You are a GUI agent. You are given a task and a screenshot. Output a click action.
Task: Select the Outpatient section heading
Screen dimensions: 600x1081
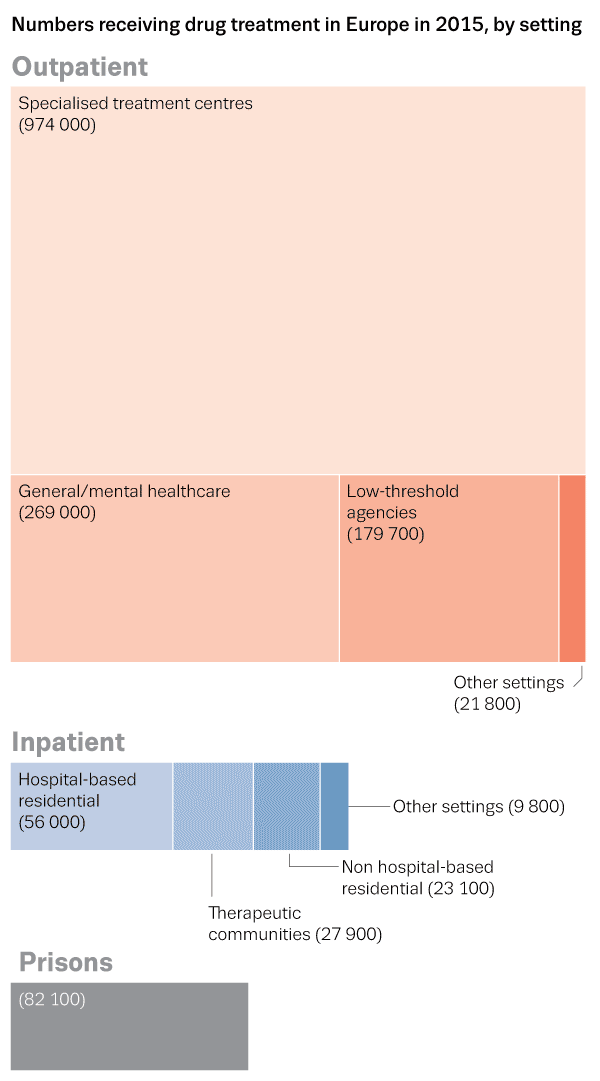tap(80, 67)
